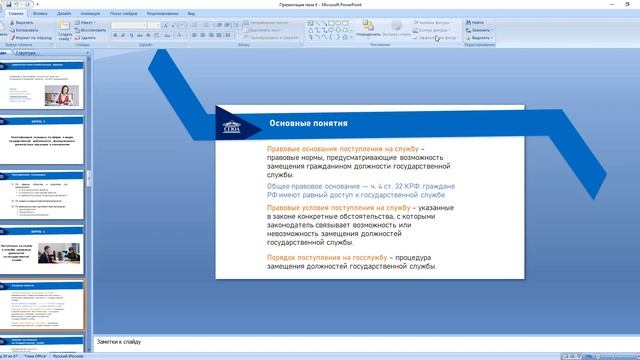Screen dimensions: 640x360
Task: Open the Главная ribbon tab
Action: coord(16,13)
